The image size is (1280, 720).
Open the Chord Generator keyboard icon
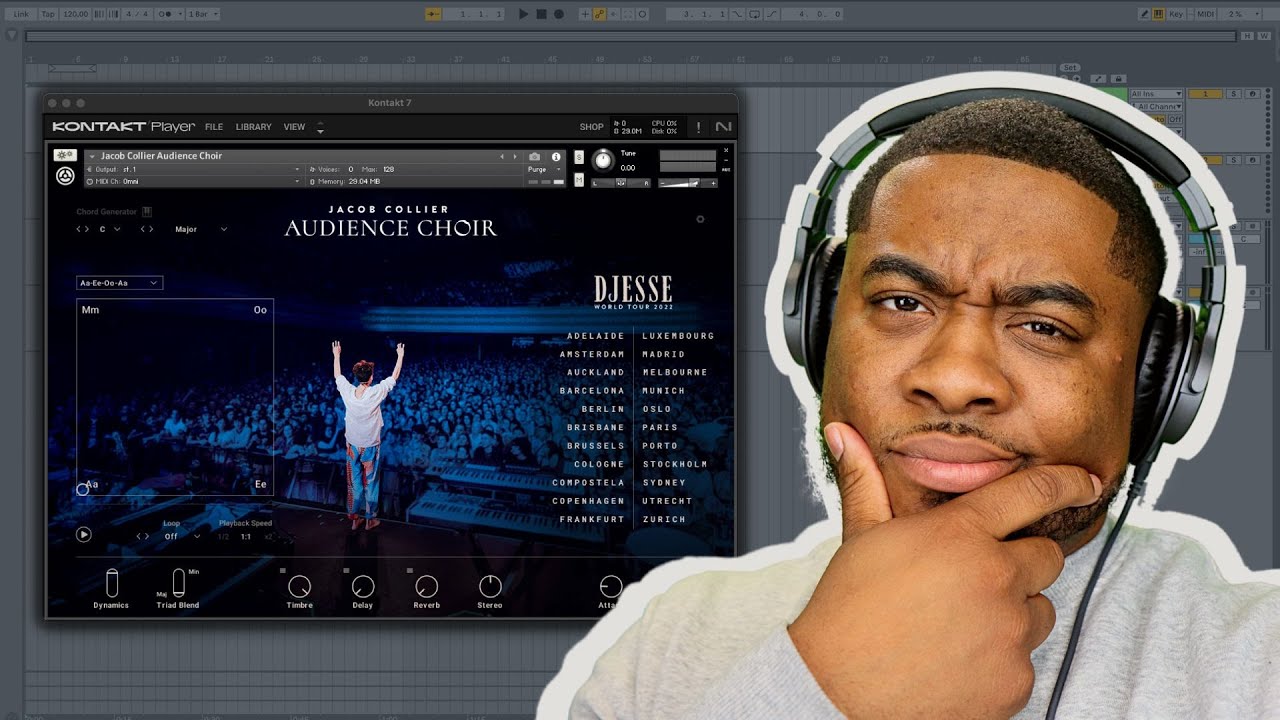pyautogui.click(x=147, y=212)
